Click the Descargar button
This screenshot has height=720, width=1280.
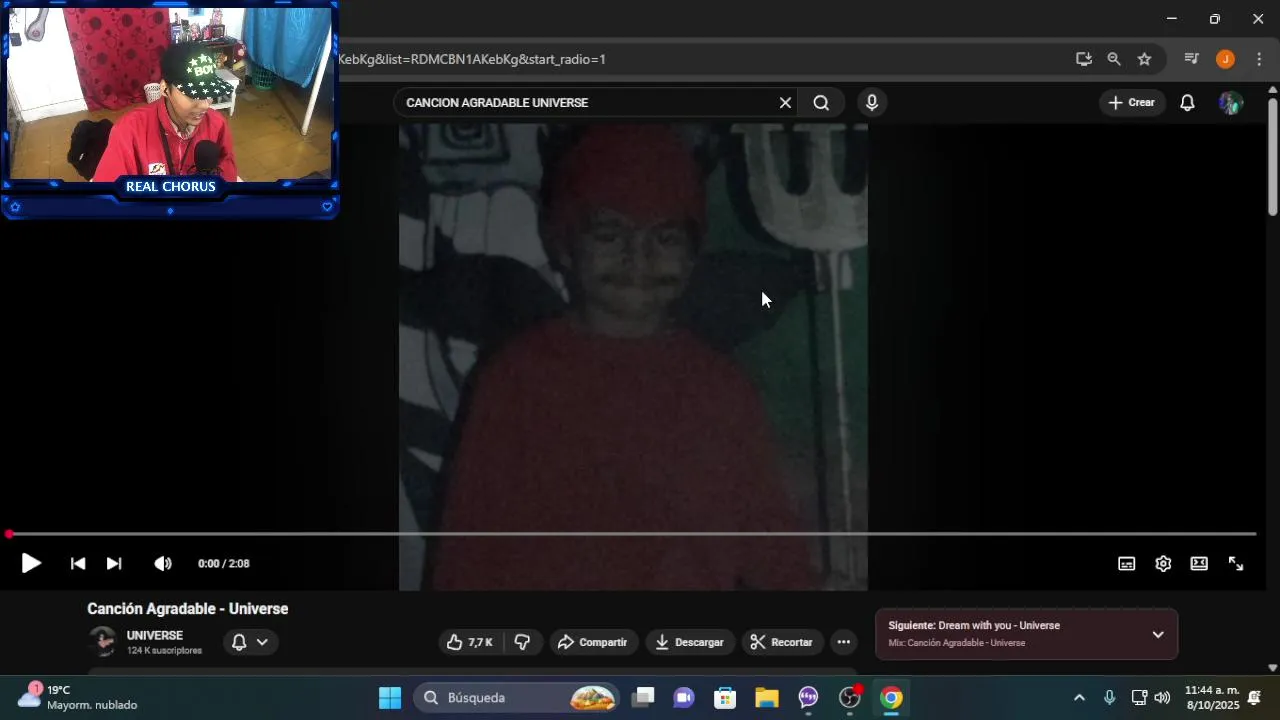[689, 642]
